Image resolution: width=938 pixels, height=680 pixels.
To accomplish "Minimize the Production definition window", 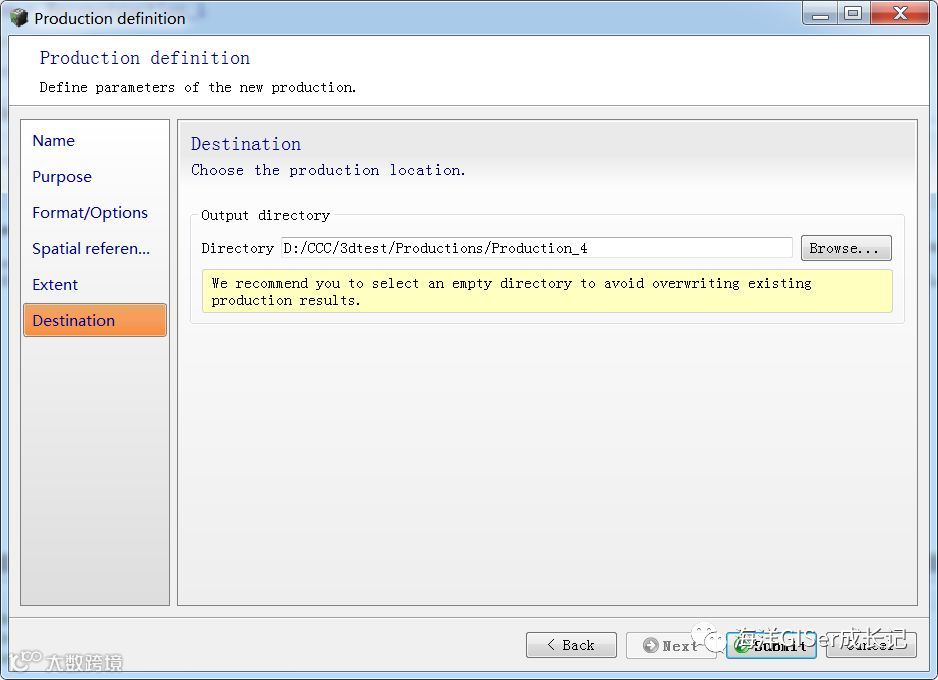I will point(820,14).
